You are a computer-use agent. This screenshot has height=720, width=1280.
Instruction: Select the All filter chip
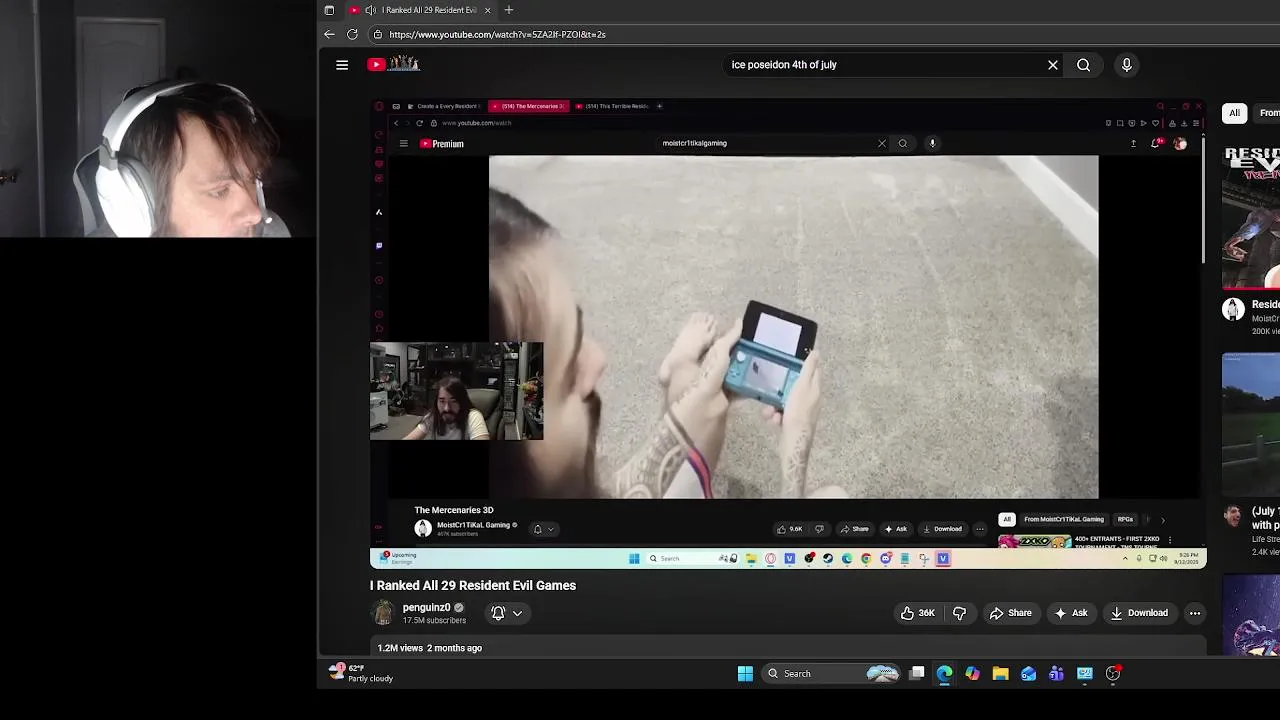1234,113
